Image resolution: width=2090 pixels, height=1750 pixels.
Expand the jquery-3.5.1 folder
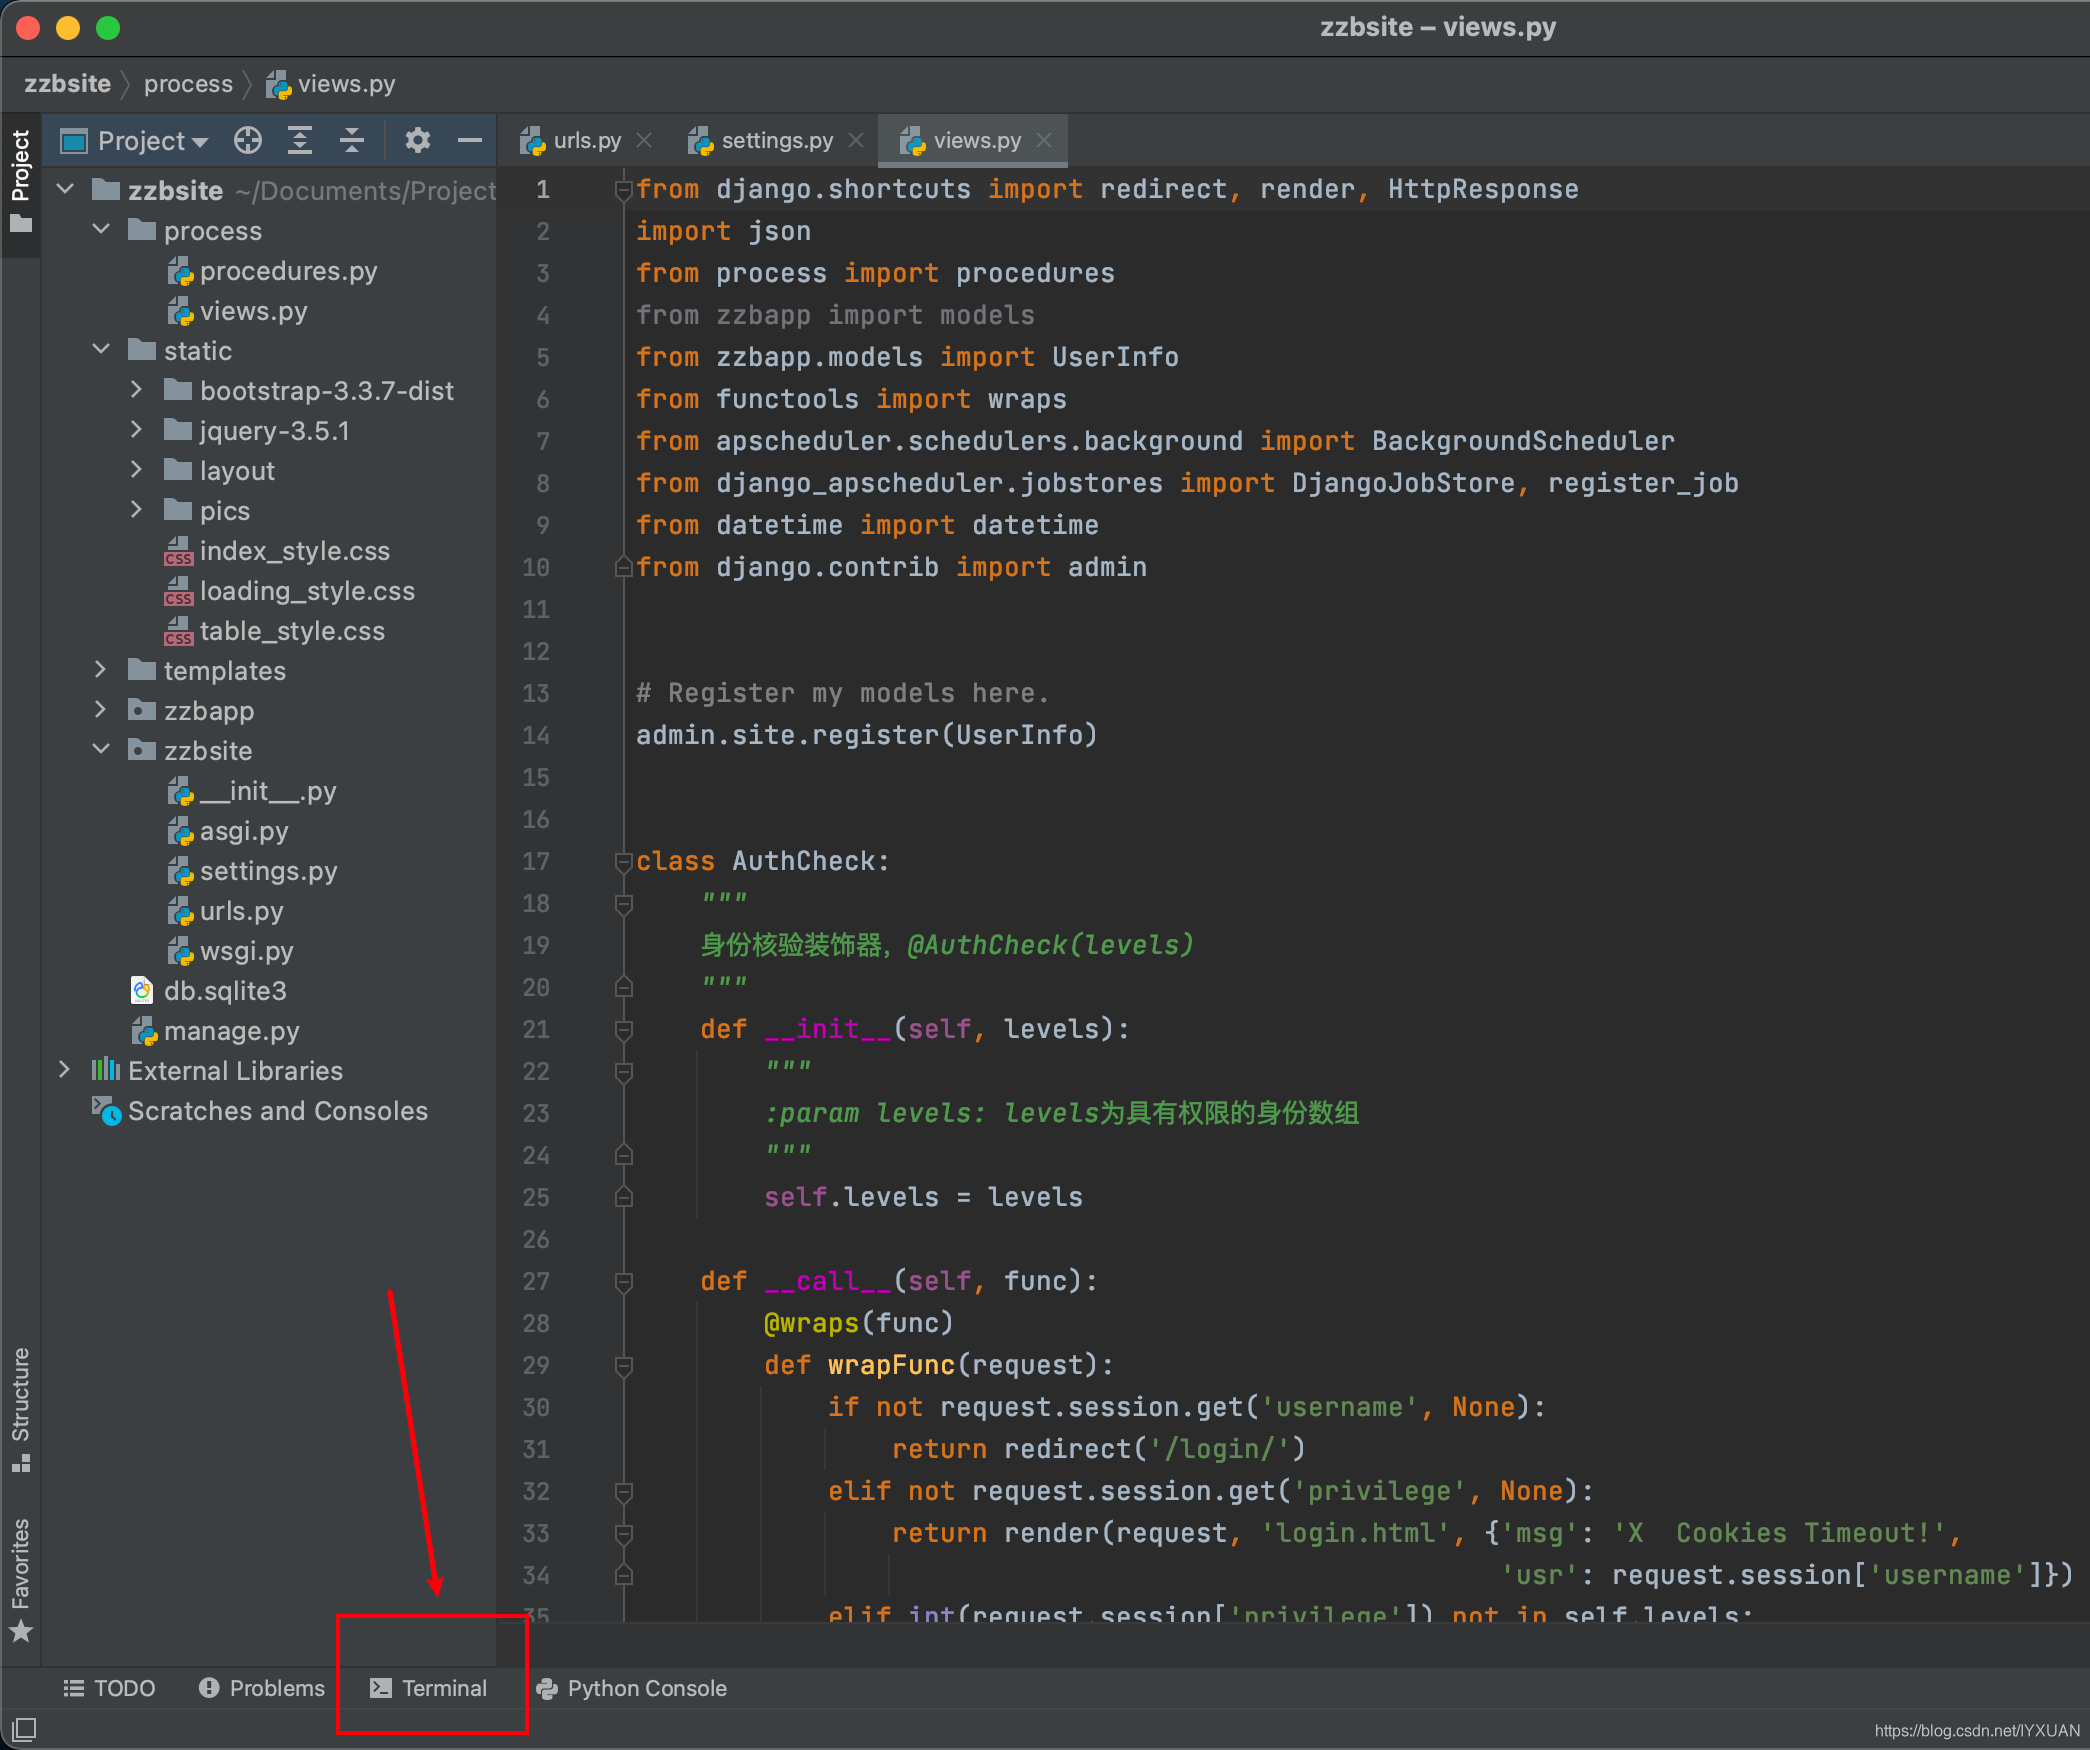pyautogui.click(x=137, y=430)
